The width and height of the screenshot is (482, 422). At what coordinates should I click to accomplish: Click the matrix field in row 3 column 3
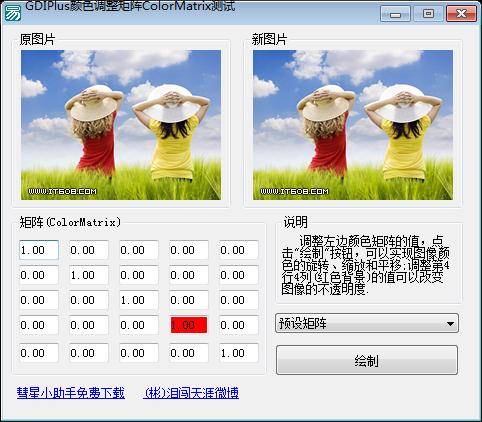(x=139, y=300)
